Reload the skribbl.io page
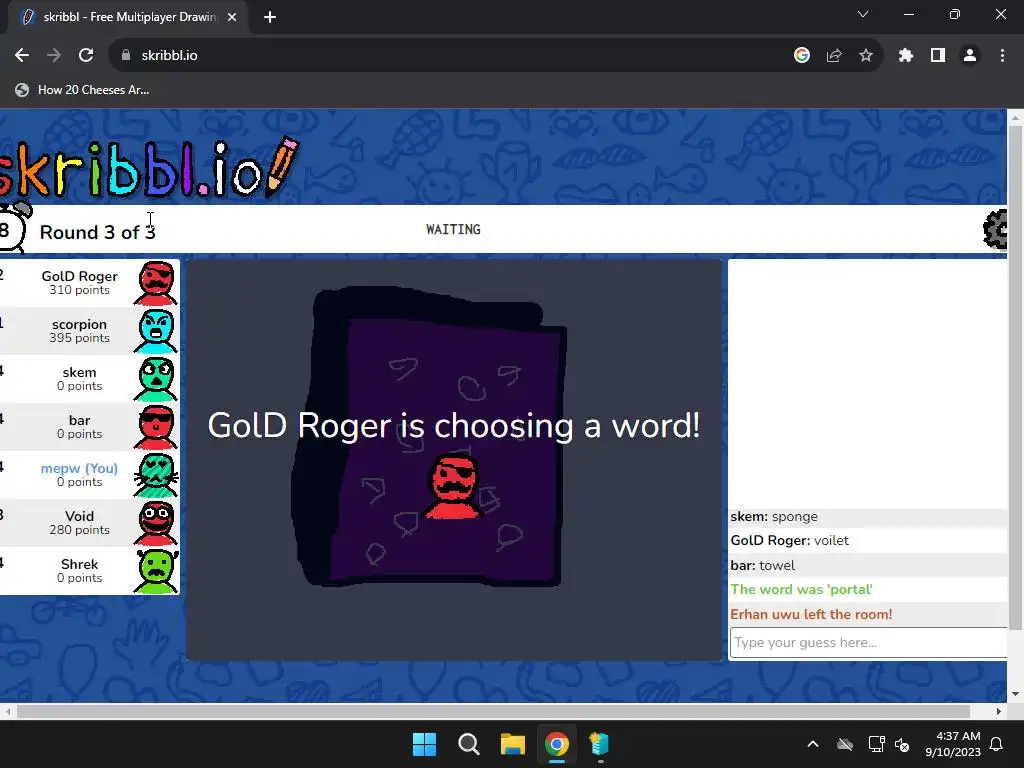The width and height of the screenshot is (1024, 768). coord(86,56)
